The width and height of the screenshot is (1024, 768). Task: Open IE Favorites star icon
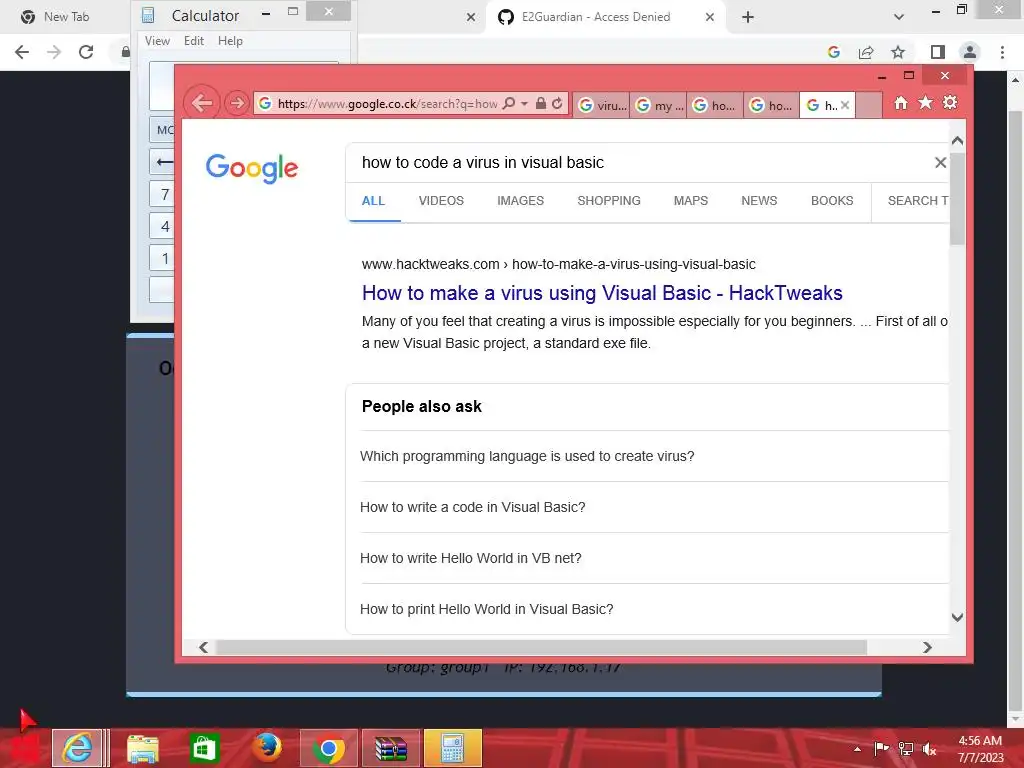pos(925,103)
